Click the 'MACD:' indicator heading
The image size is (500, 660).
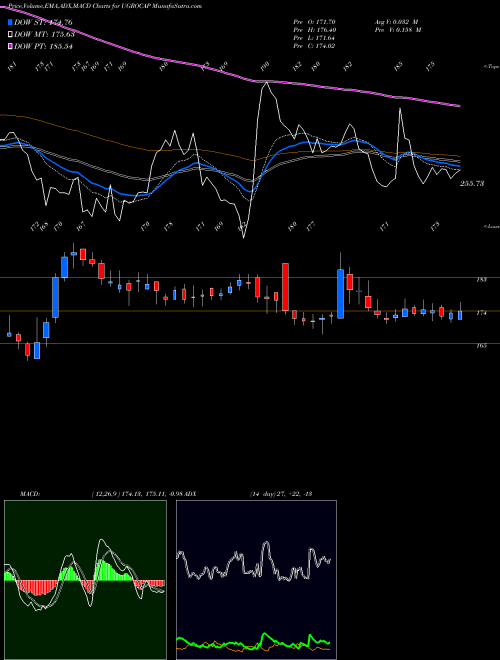[30, 493]
